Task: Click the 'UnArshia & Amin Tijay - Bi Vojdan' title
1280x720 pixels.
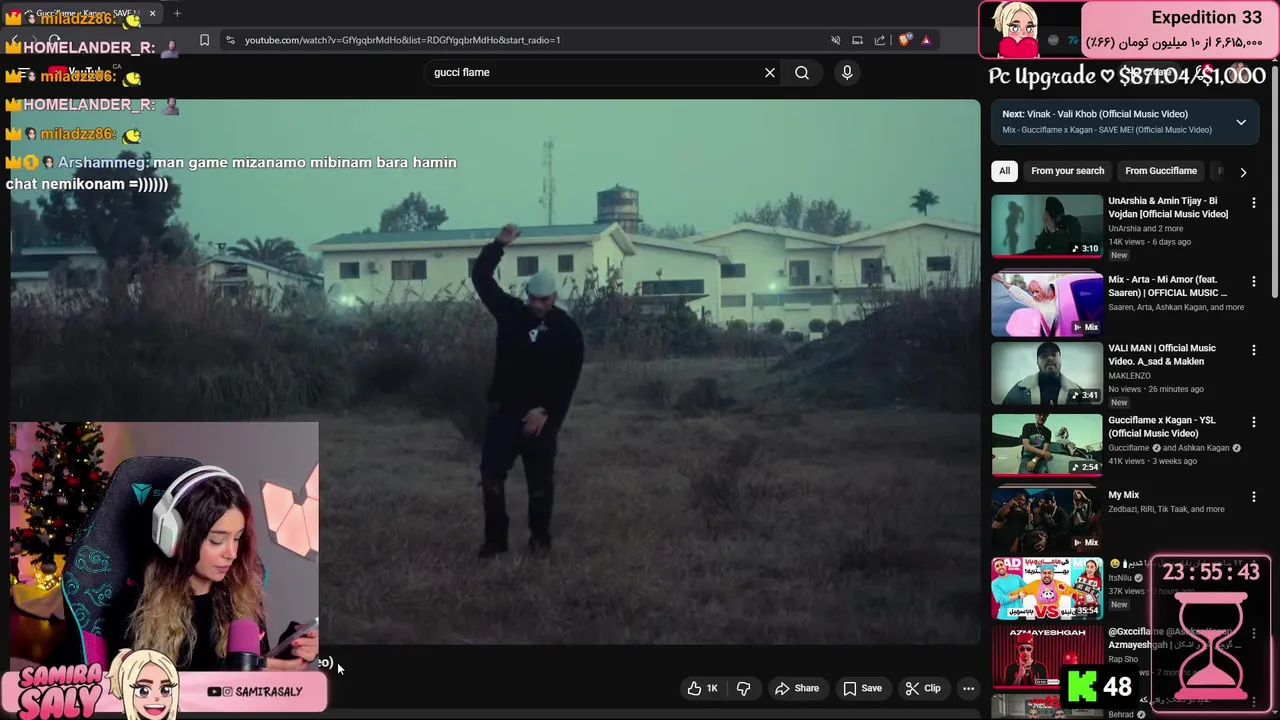Action: click(1168, 207)
